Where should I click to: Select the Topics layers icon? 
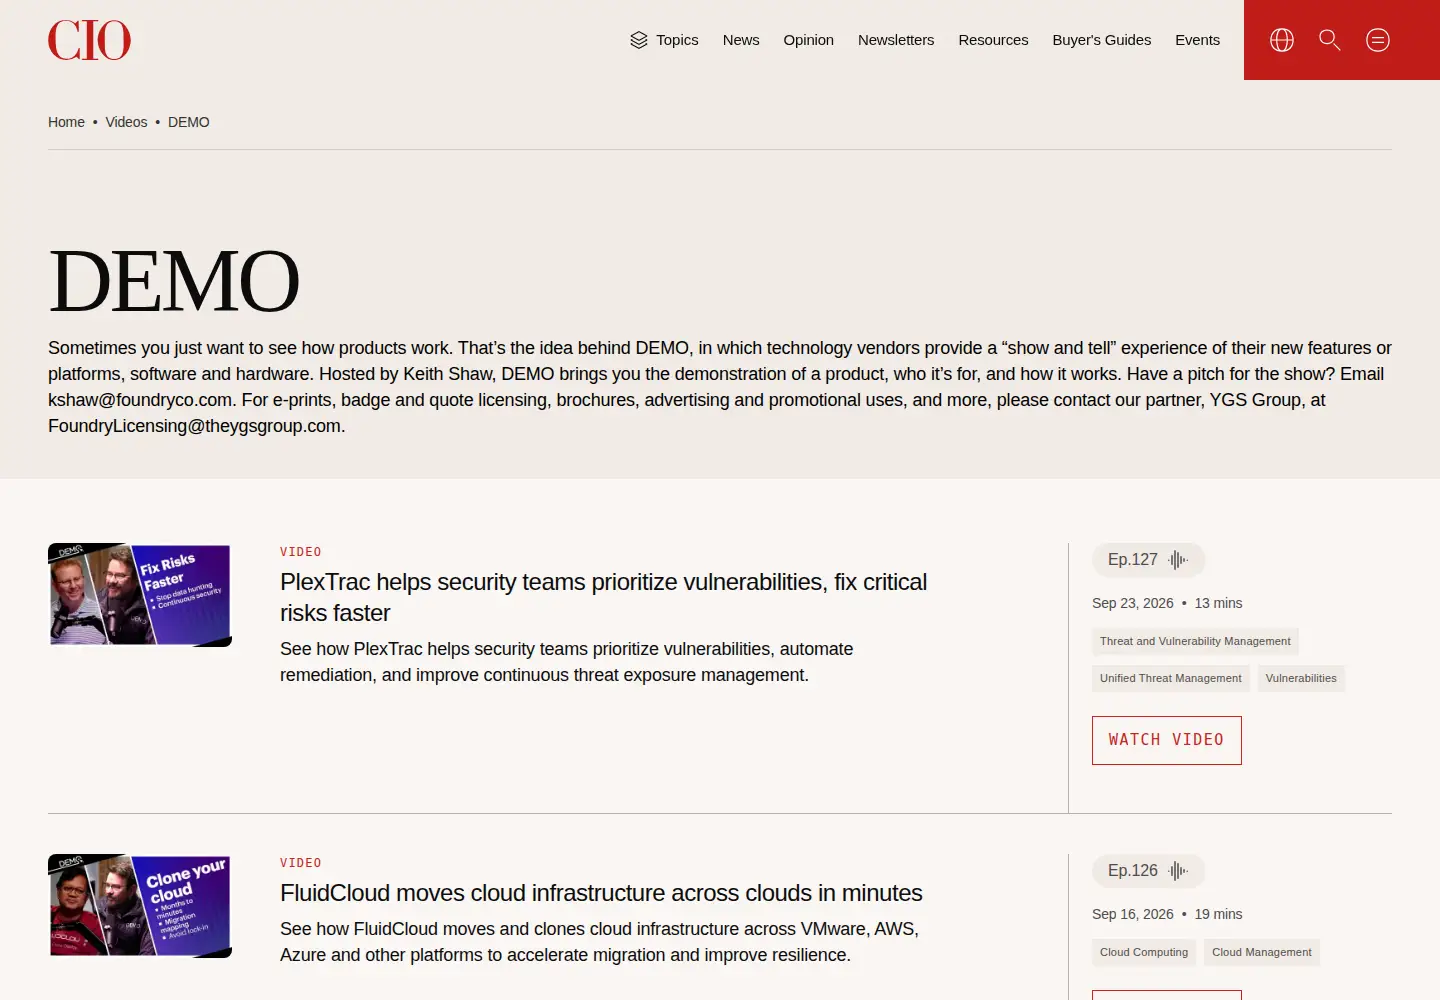coord(639,40)
